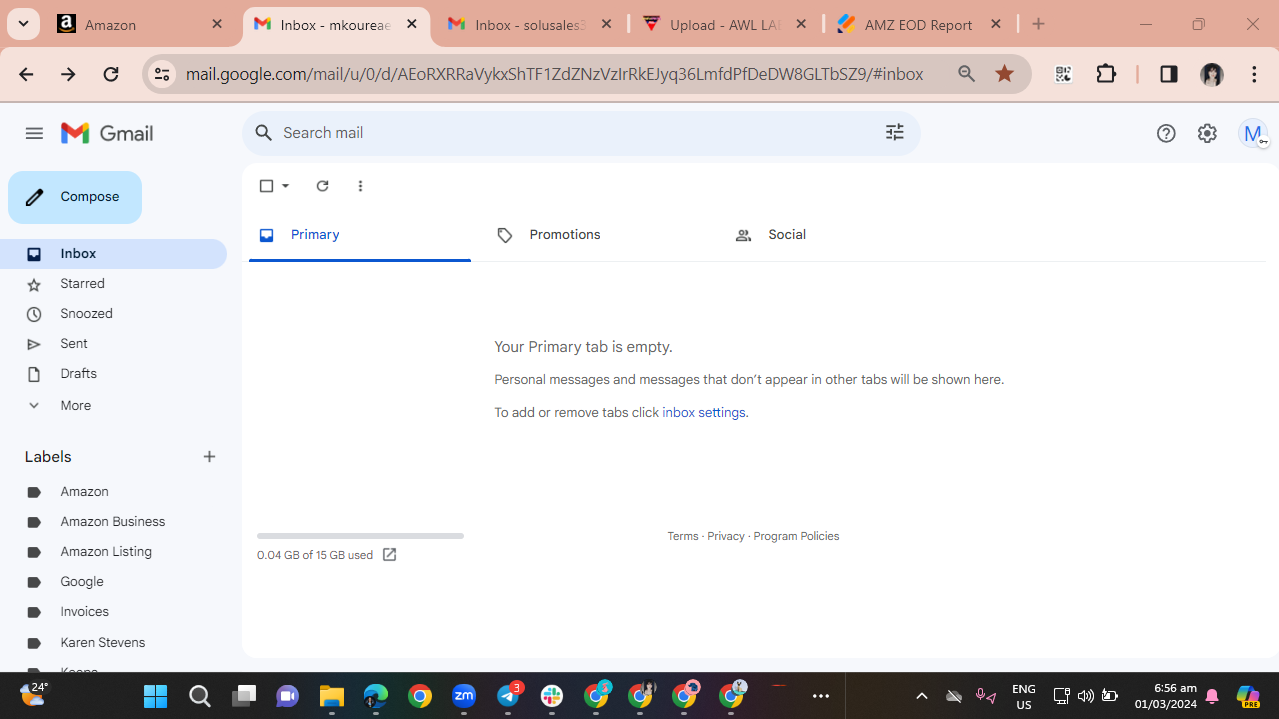
Task: Open storage management external link icon
Action: pyautogui.click(x=389, y=555)
